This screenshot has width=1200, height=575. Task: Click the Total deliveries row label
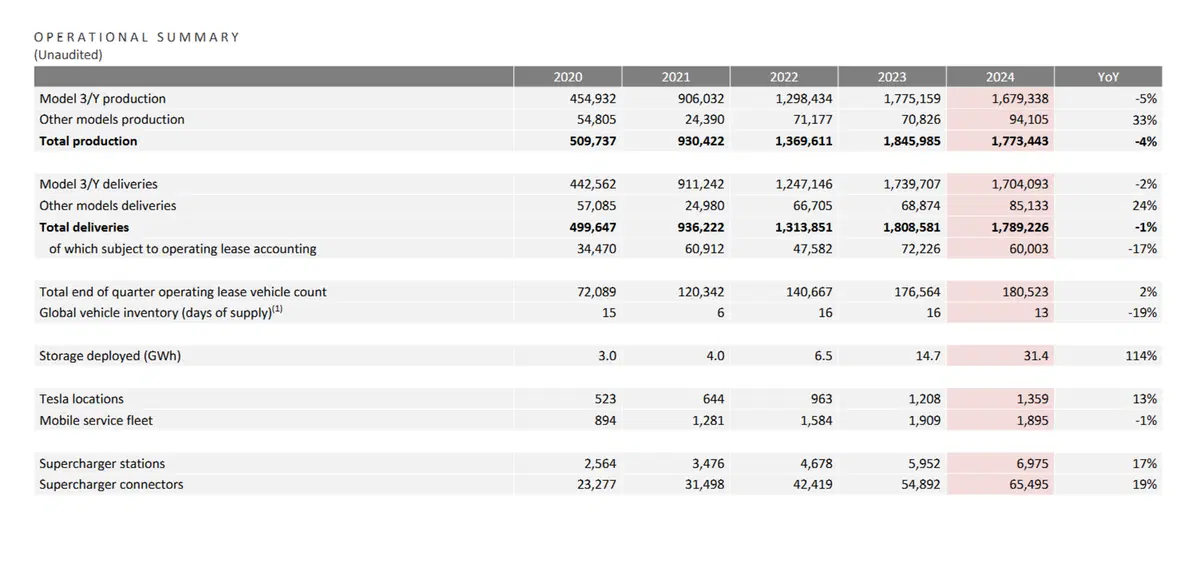(84, 227)
